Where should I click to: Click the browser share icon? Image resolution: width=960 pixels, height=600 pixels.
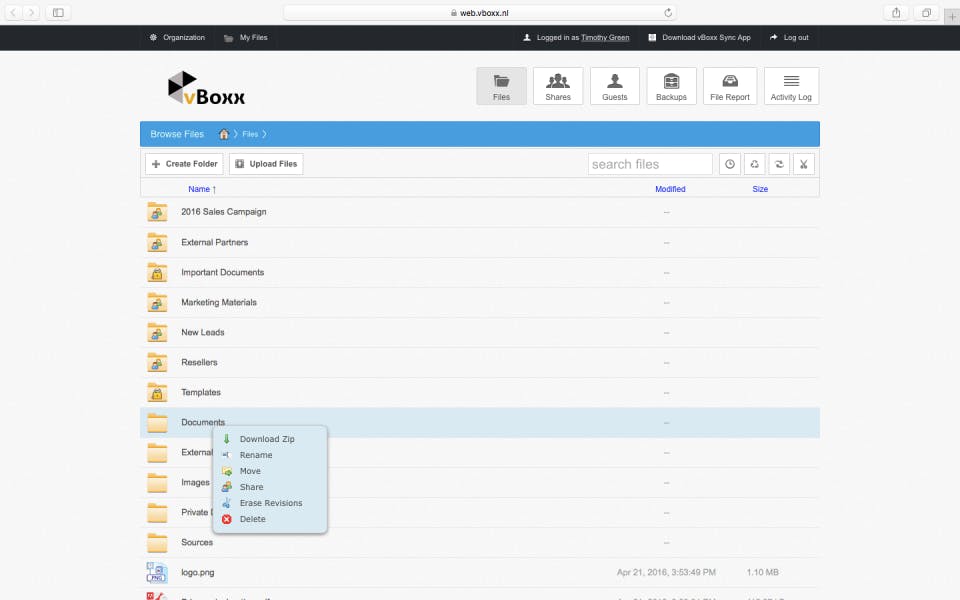coord(896,12)
